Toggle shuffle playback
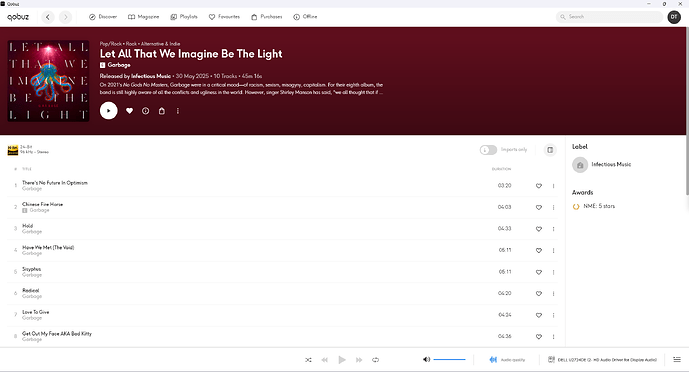 tap(308, 360)
